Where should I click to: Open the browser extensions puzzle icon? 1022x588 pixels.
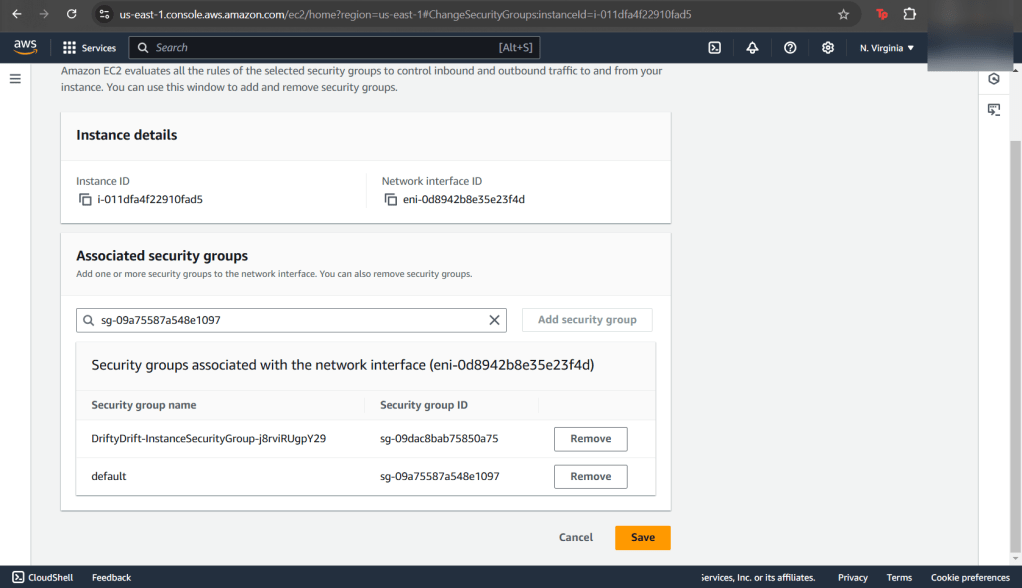pos(909,15)
